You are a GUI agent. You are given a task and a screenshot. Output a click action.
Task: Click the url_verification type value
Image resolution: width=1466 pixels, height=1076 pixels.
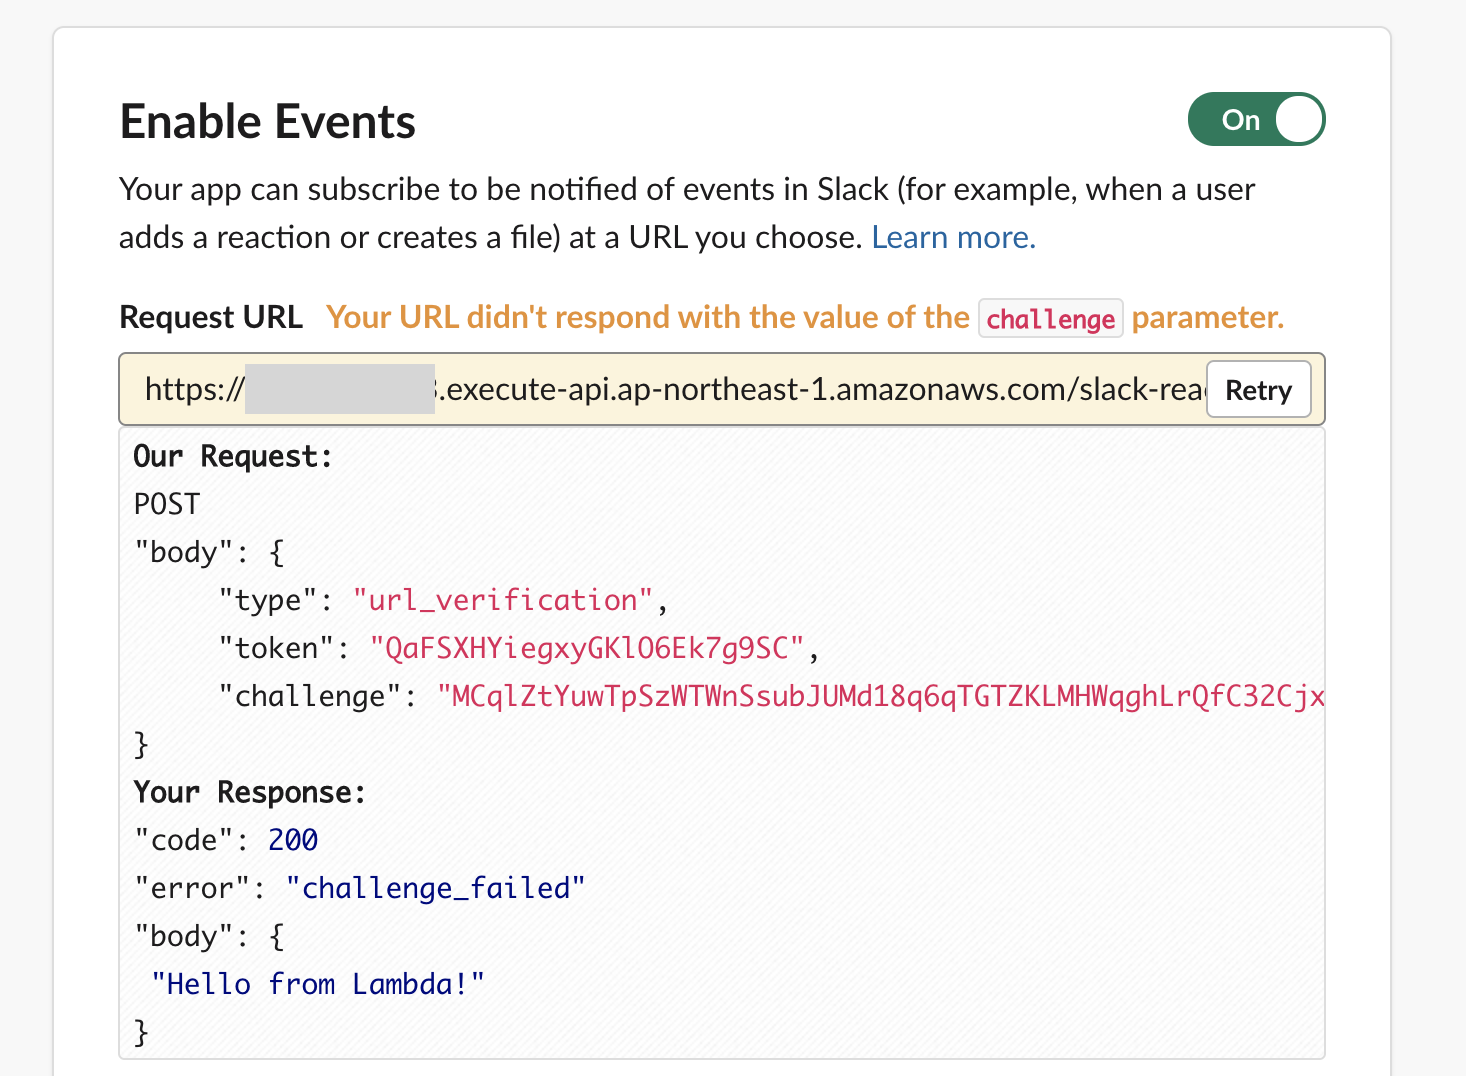tap(502, 601)
